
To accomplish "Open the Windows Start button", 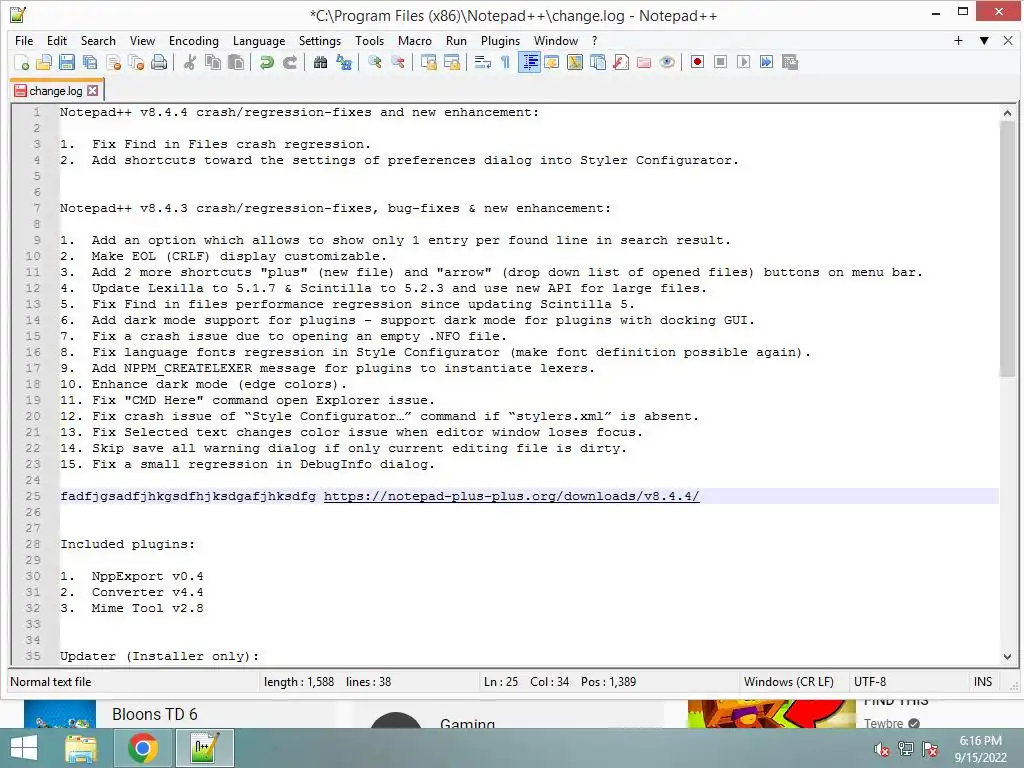I will [24, 748].
